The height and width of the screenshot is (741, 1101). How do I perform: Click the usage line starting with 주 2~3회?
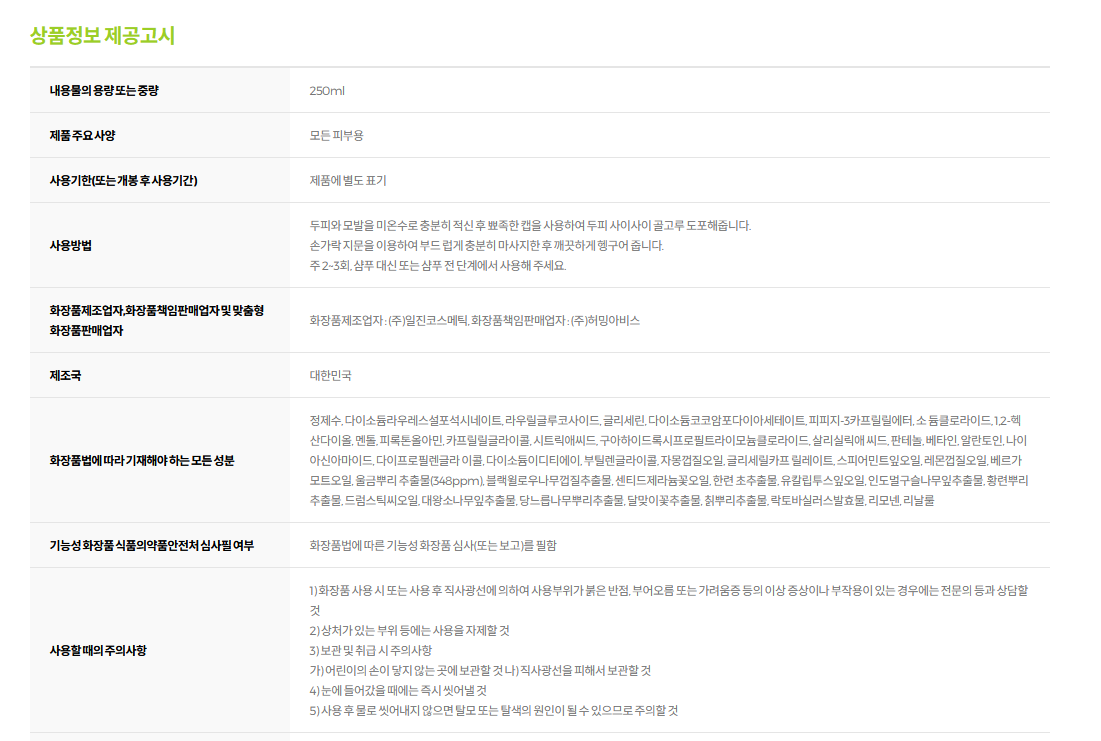pyautogui.click(x=437, y=265)
